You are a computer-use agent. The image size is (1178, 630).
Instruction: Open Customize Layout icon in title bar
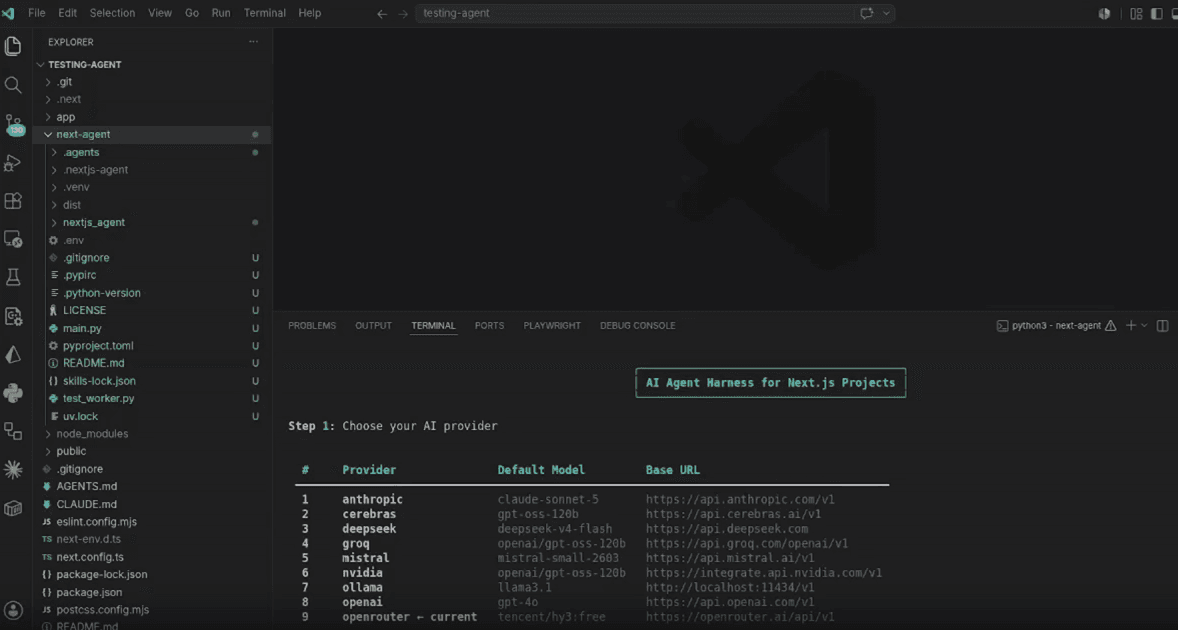coord(1136,14)
